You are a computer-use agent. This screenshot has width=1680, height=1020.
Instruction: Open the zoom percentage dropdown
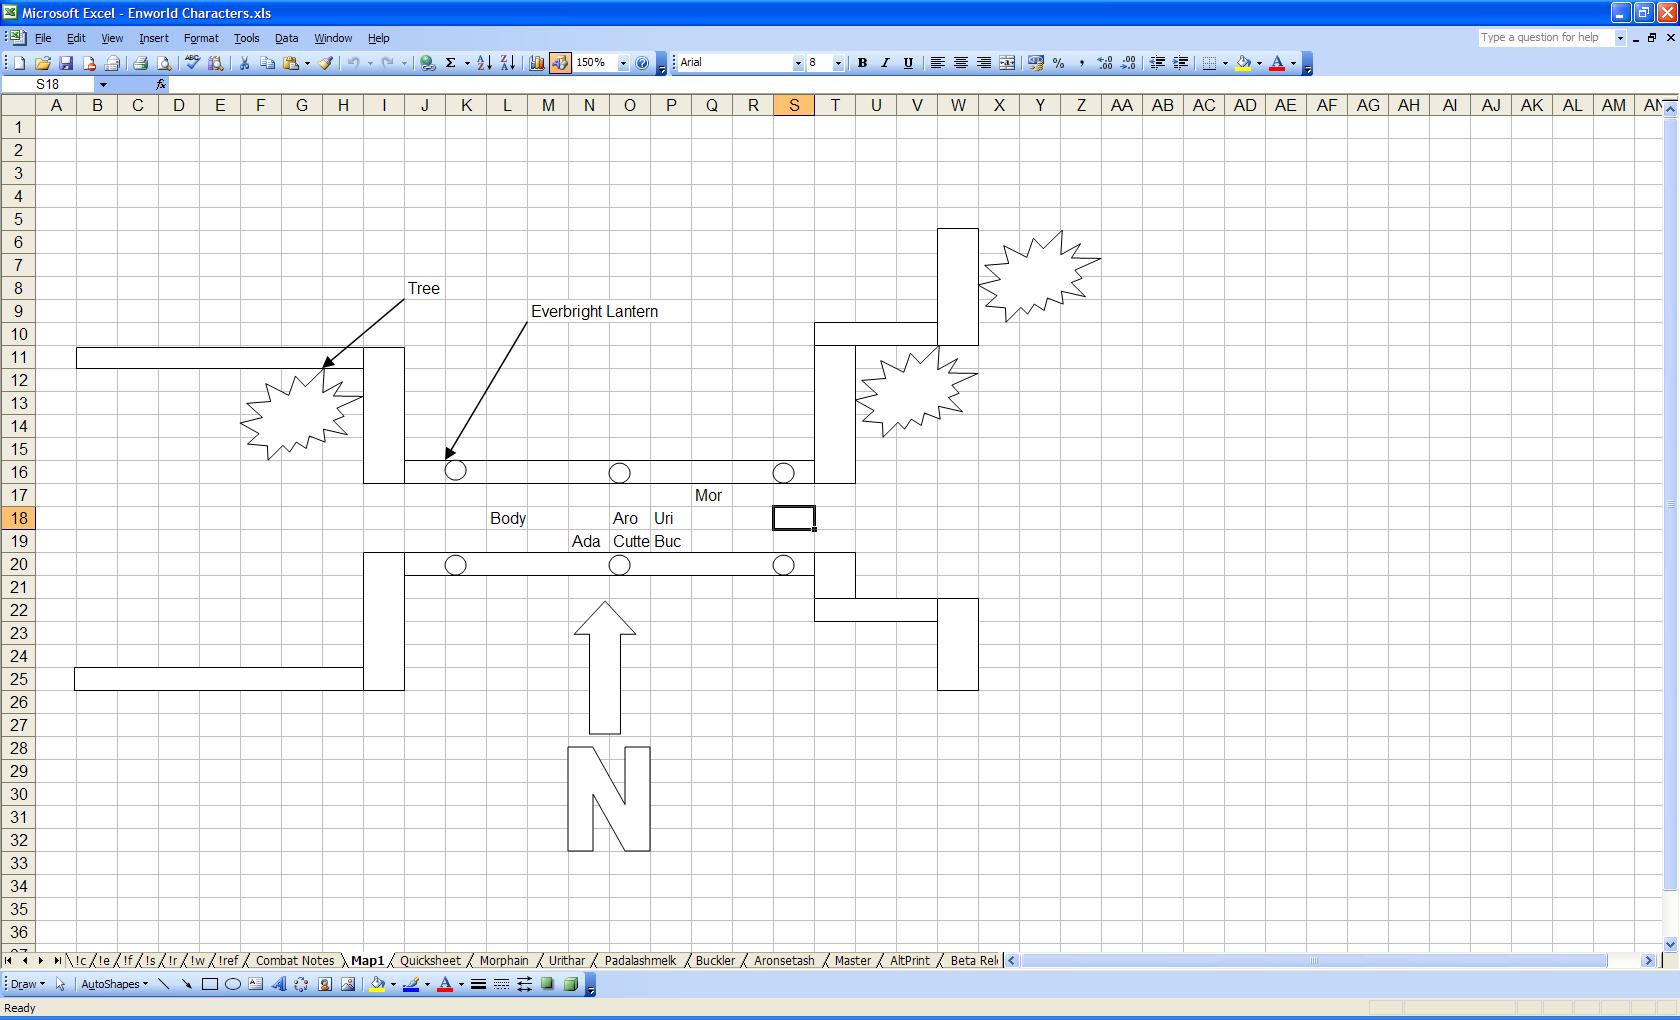[x=623, y=63]
